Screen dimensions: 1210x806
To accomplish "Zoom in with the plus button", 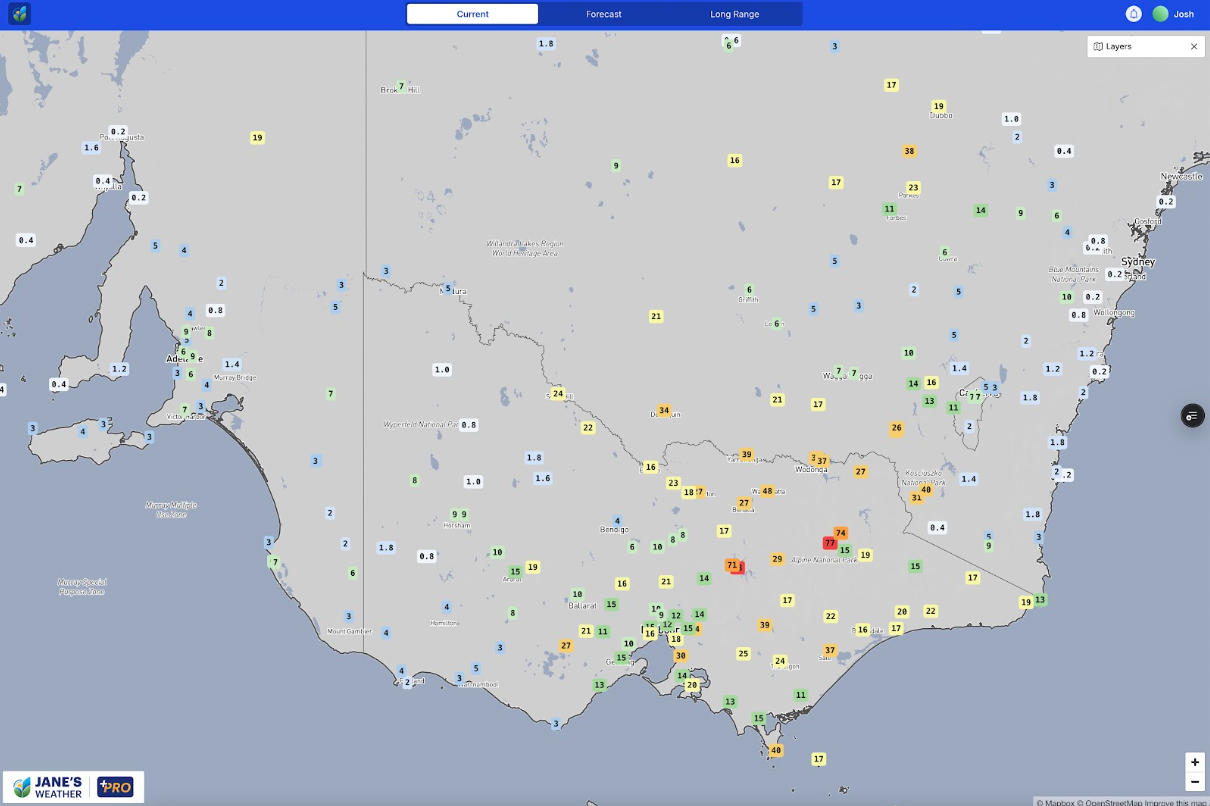I will (1194, 762).
